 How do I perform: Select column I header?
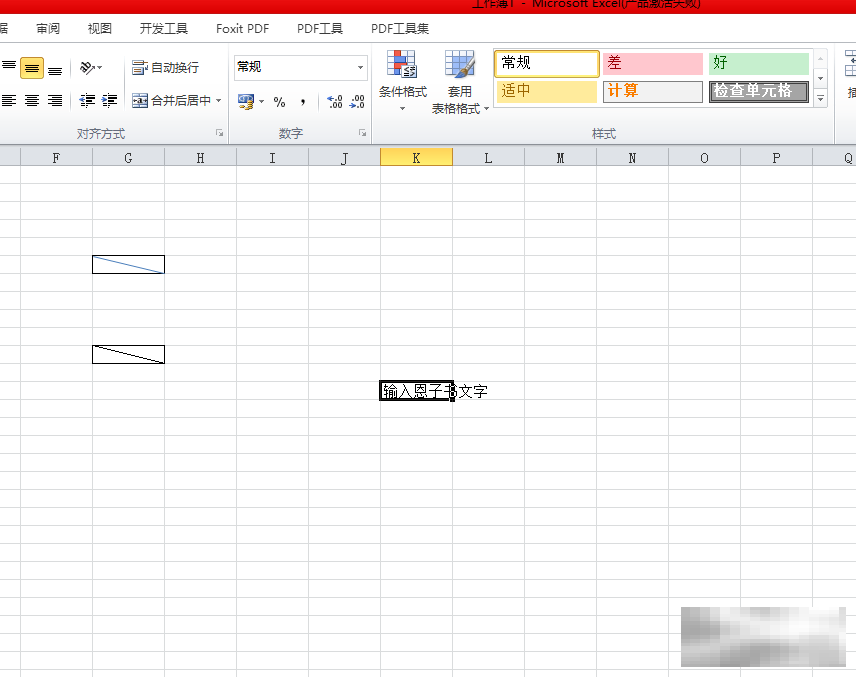coord(272,158)
